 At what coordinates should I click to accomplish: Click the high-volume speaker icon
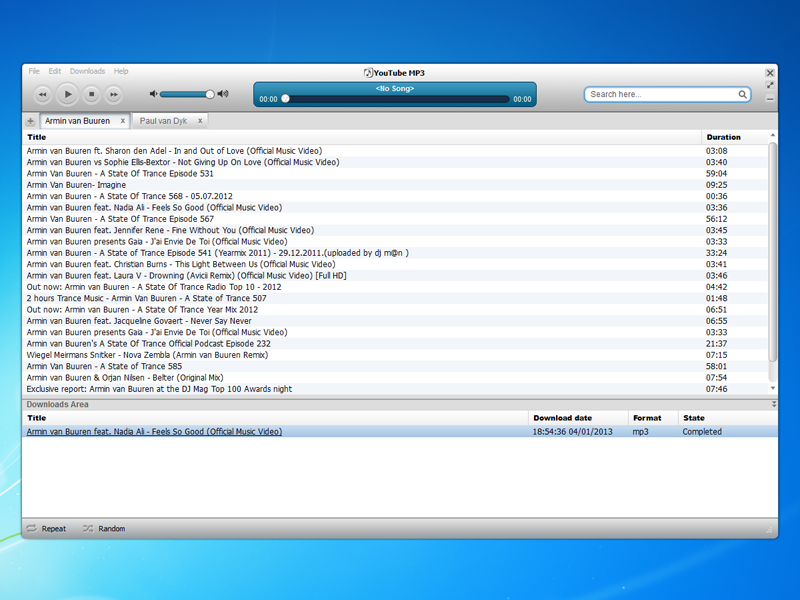click(223, 94)
